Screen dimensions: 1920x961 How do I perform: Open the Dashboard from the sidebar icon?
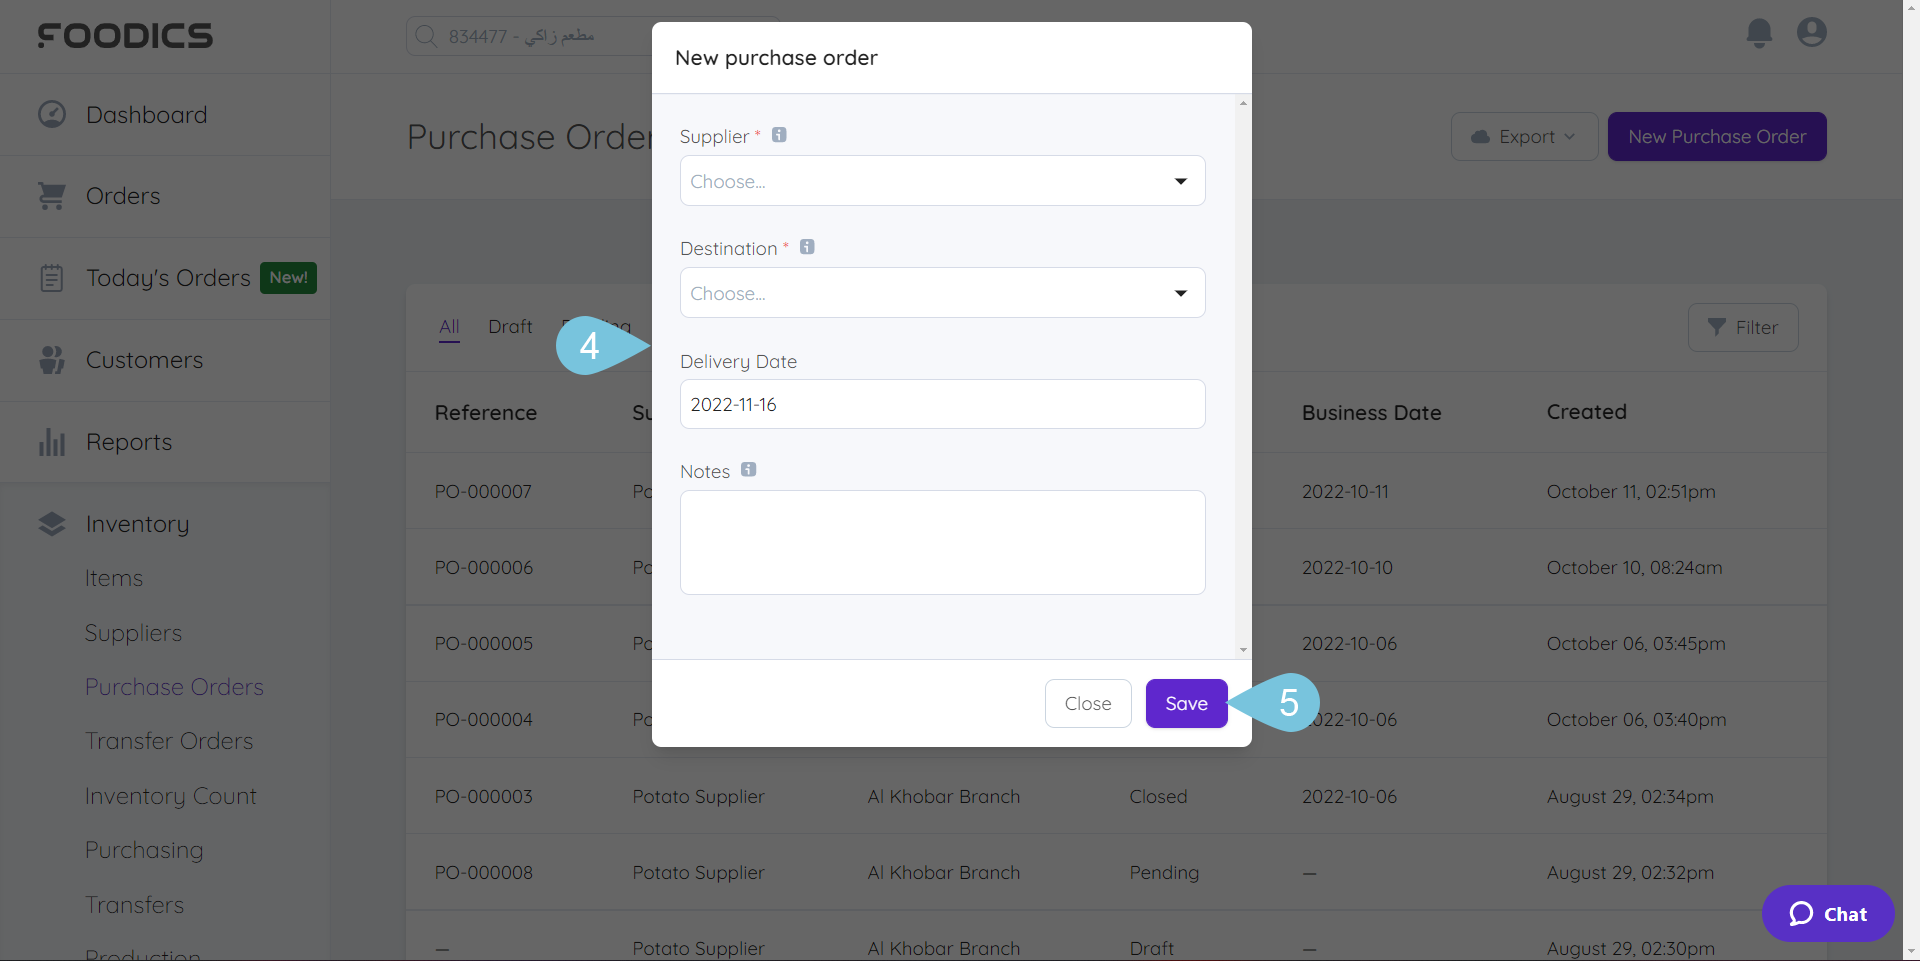click(51, 114)
